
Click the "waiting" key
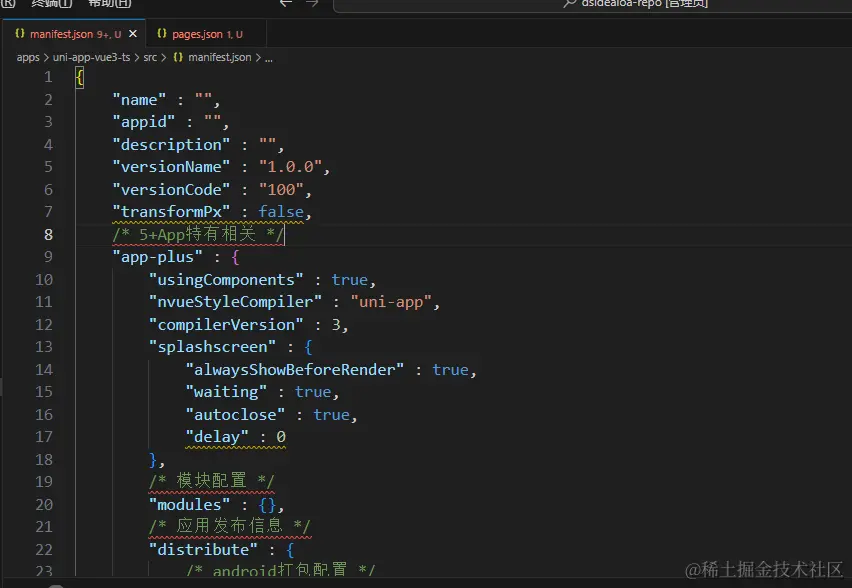coord(226,392)
